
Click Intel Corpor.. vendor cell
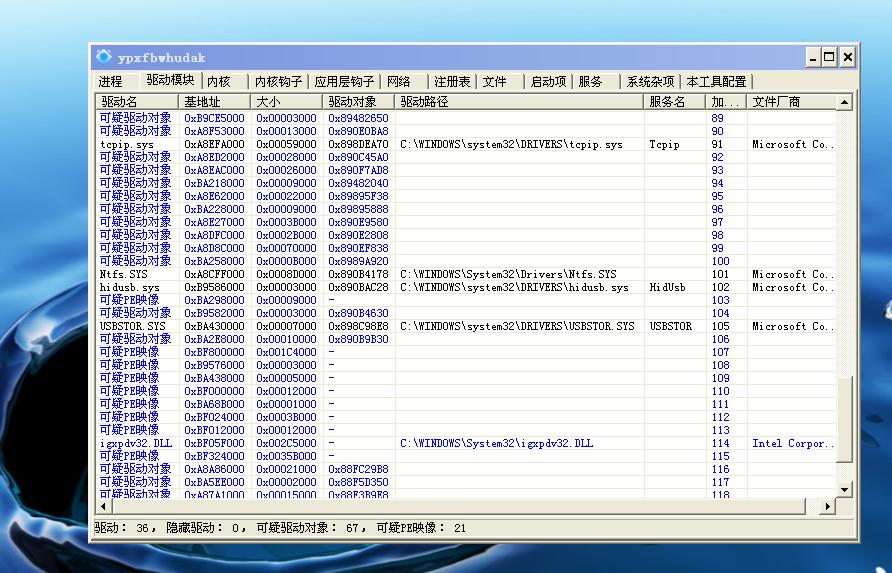click(792, 443)
